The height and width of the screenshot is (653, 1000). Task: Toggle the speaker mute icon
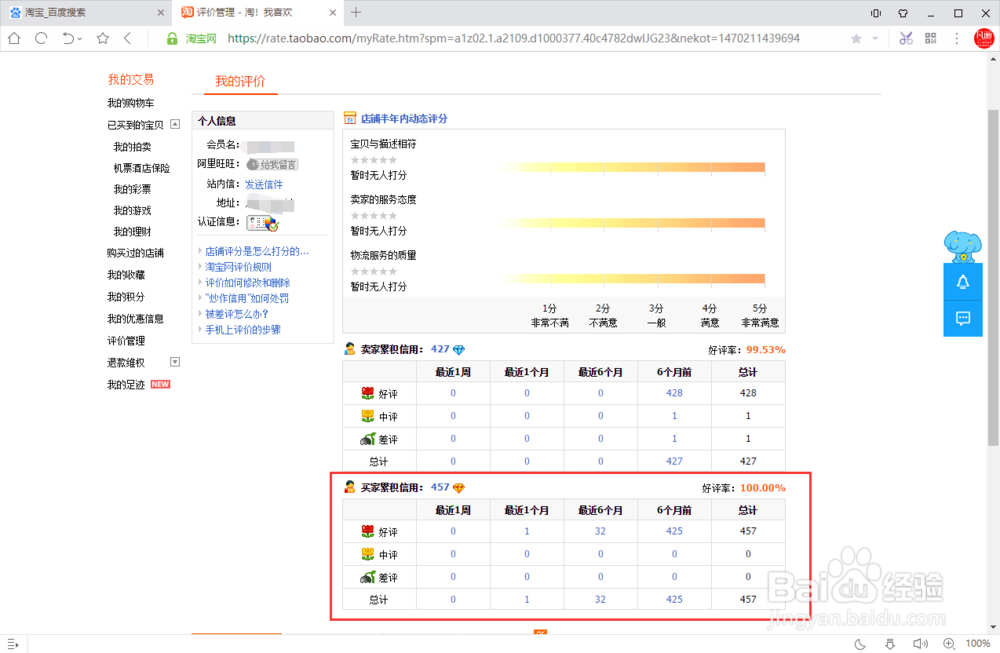point(920,644)
